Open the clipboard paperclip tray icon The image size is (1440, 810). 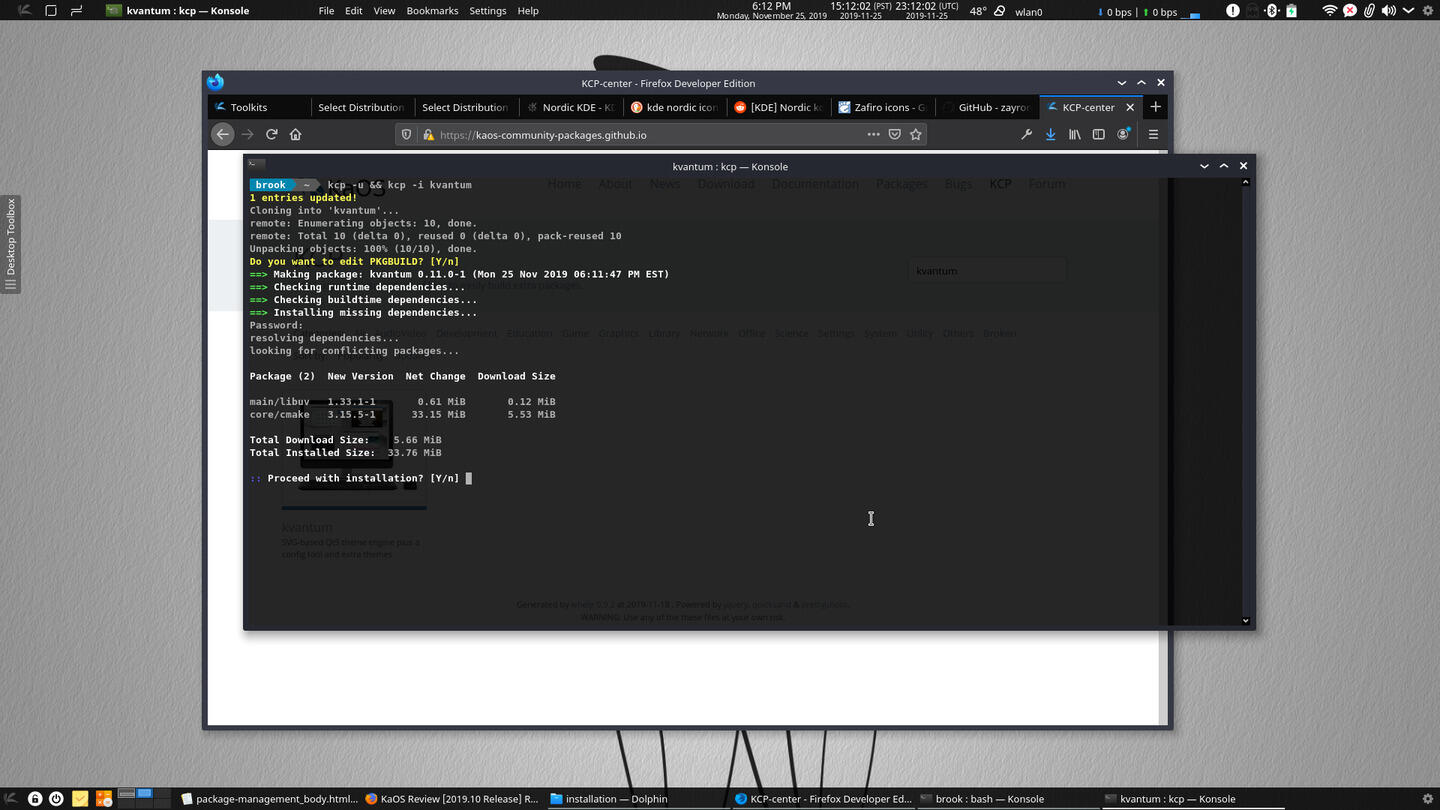[1369, 11]
